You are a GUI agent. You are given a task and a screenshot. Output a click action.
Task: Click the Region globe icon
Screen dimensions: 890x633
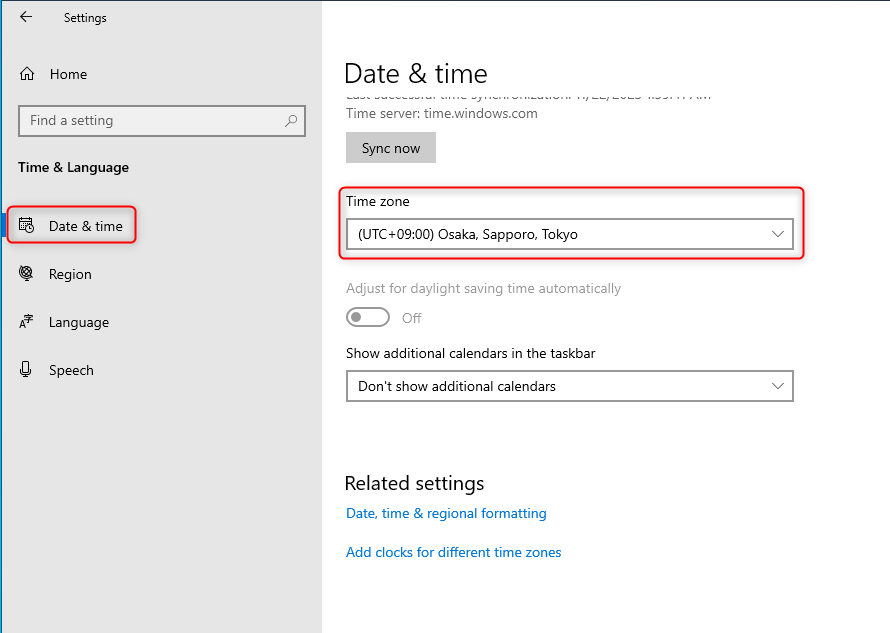click(x=27, y=274)
